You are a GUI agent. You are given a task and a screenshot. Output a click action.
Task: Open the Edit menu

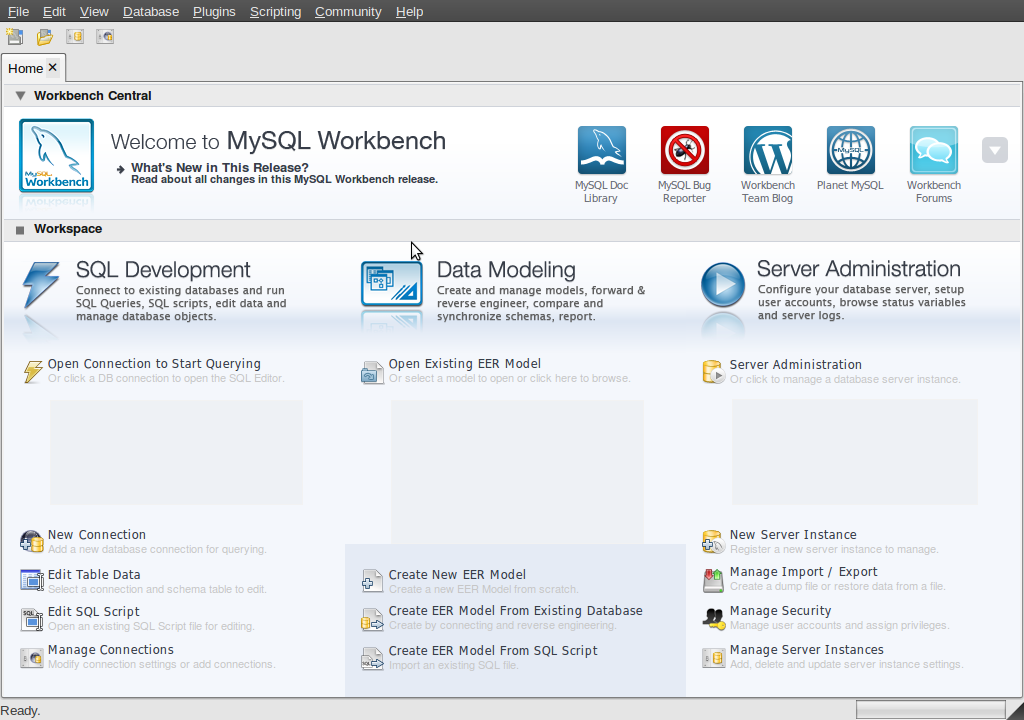pyautogui.click(x=54, y=12)
